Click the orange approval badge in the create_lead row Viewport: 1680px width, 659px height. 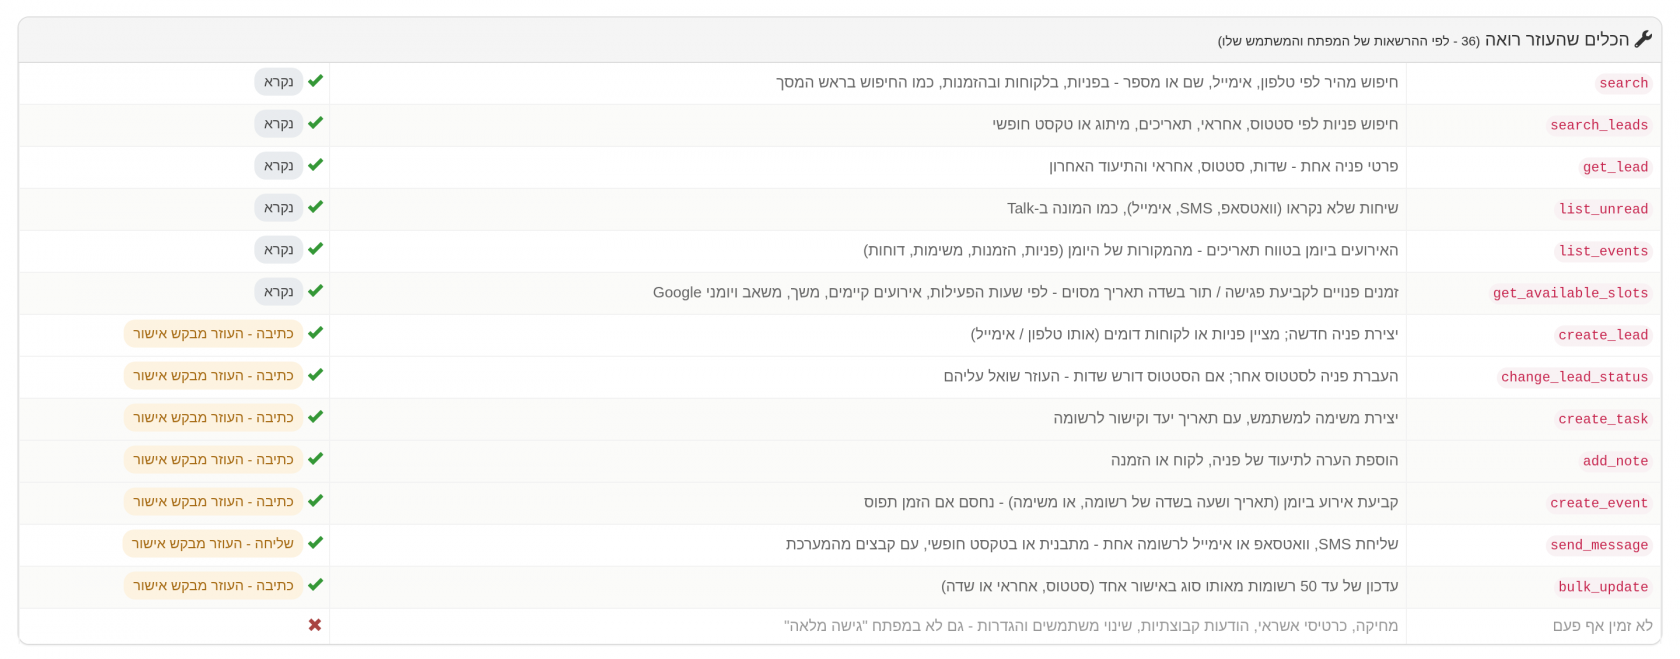(213, 333)
